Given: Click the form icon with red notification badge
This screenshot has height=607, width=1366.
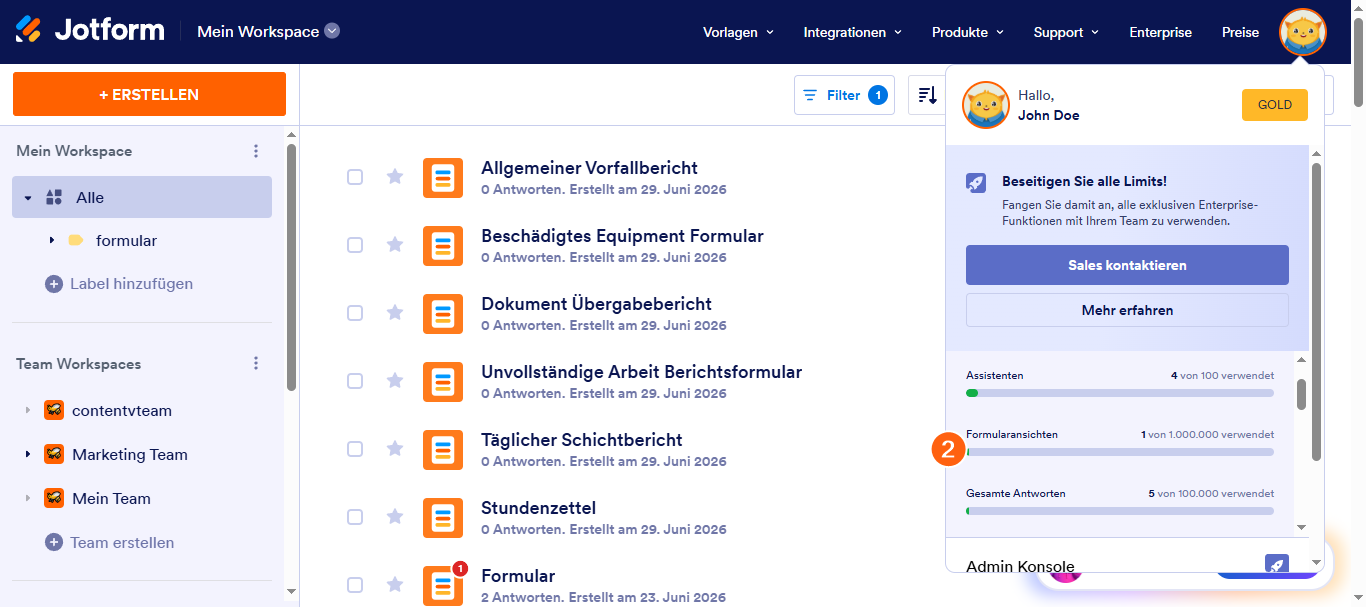Looking at the screenshot, I should coord(443,586).
